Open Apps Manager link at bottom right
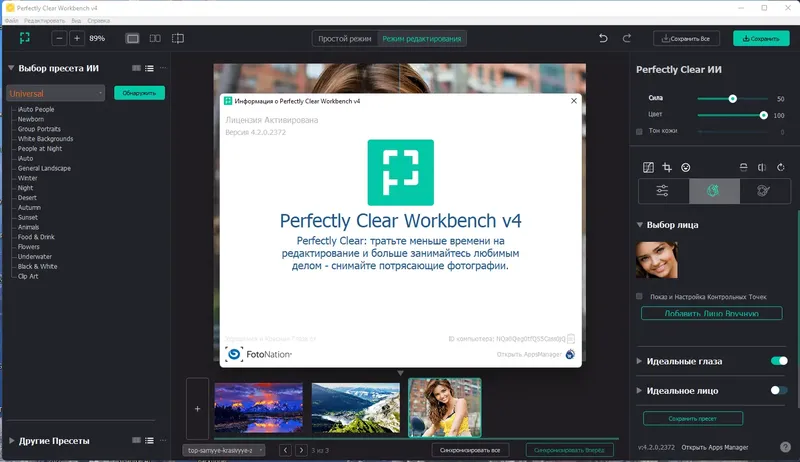 click(x=715, y=447)
